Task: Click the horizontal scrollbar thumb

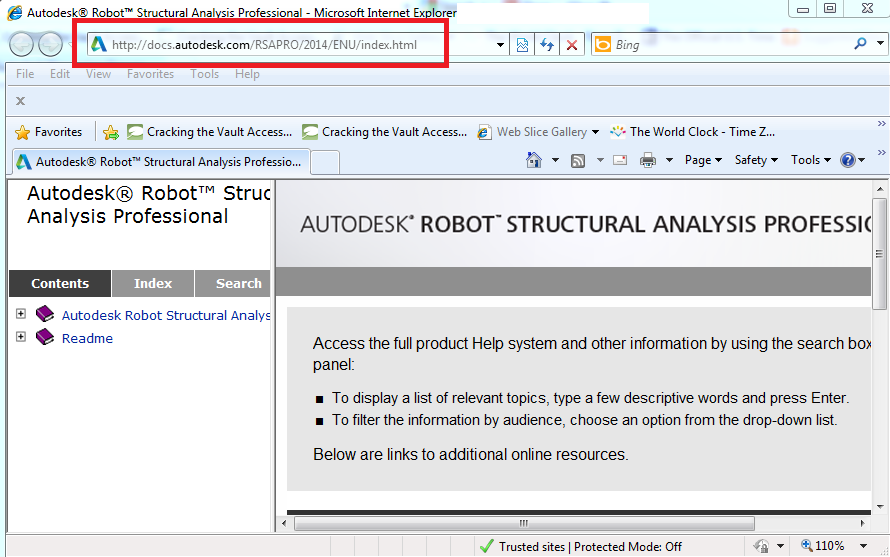Action: (524, 523)
